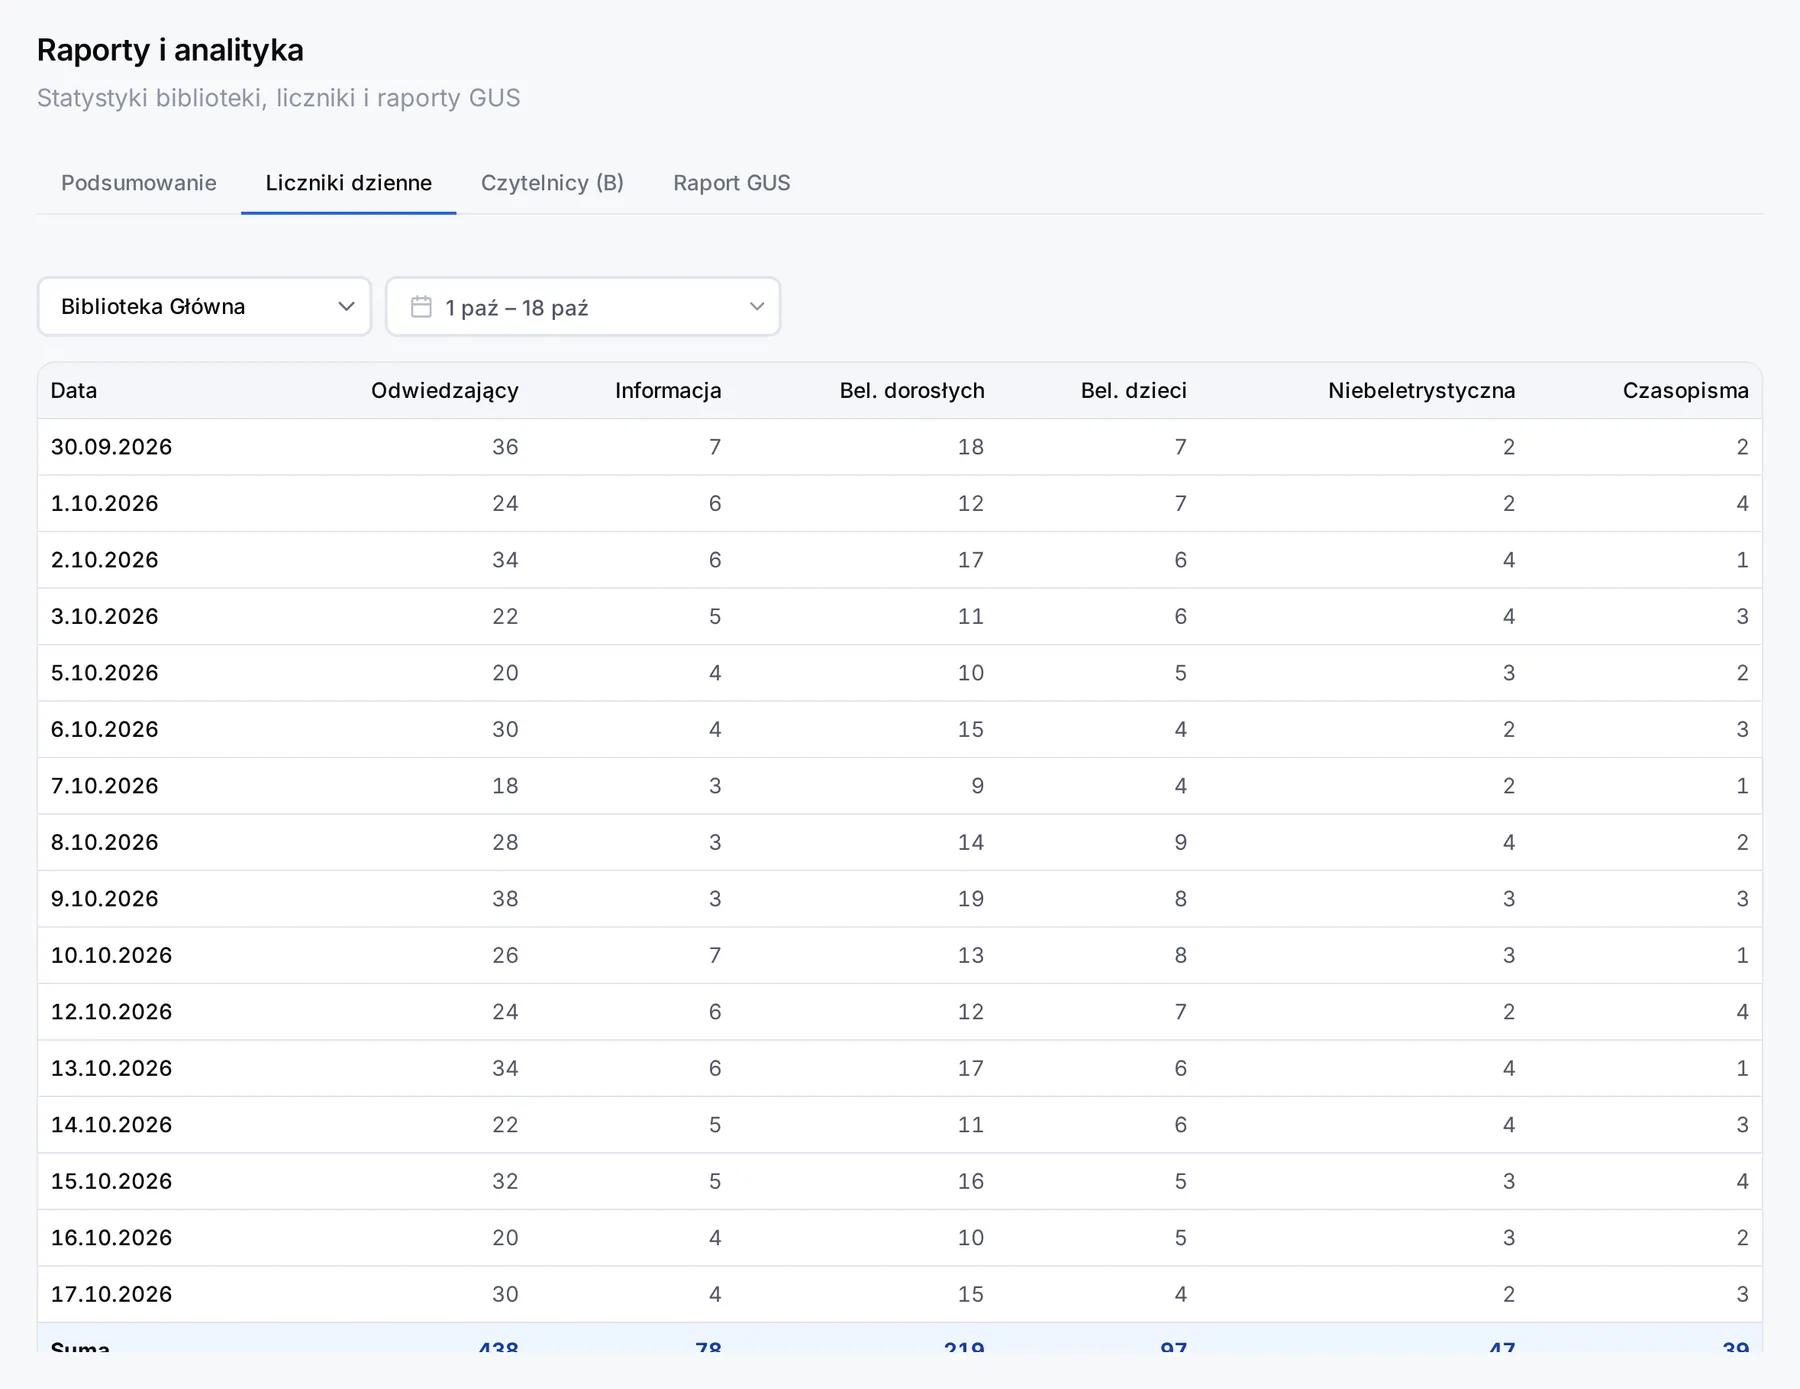The width and height of the screenshot is (1800, 1389).
Task: Select the 17.10.2026 date cell
Action: pos(112,1294)
